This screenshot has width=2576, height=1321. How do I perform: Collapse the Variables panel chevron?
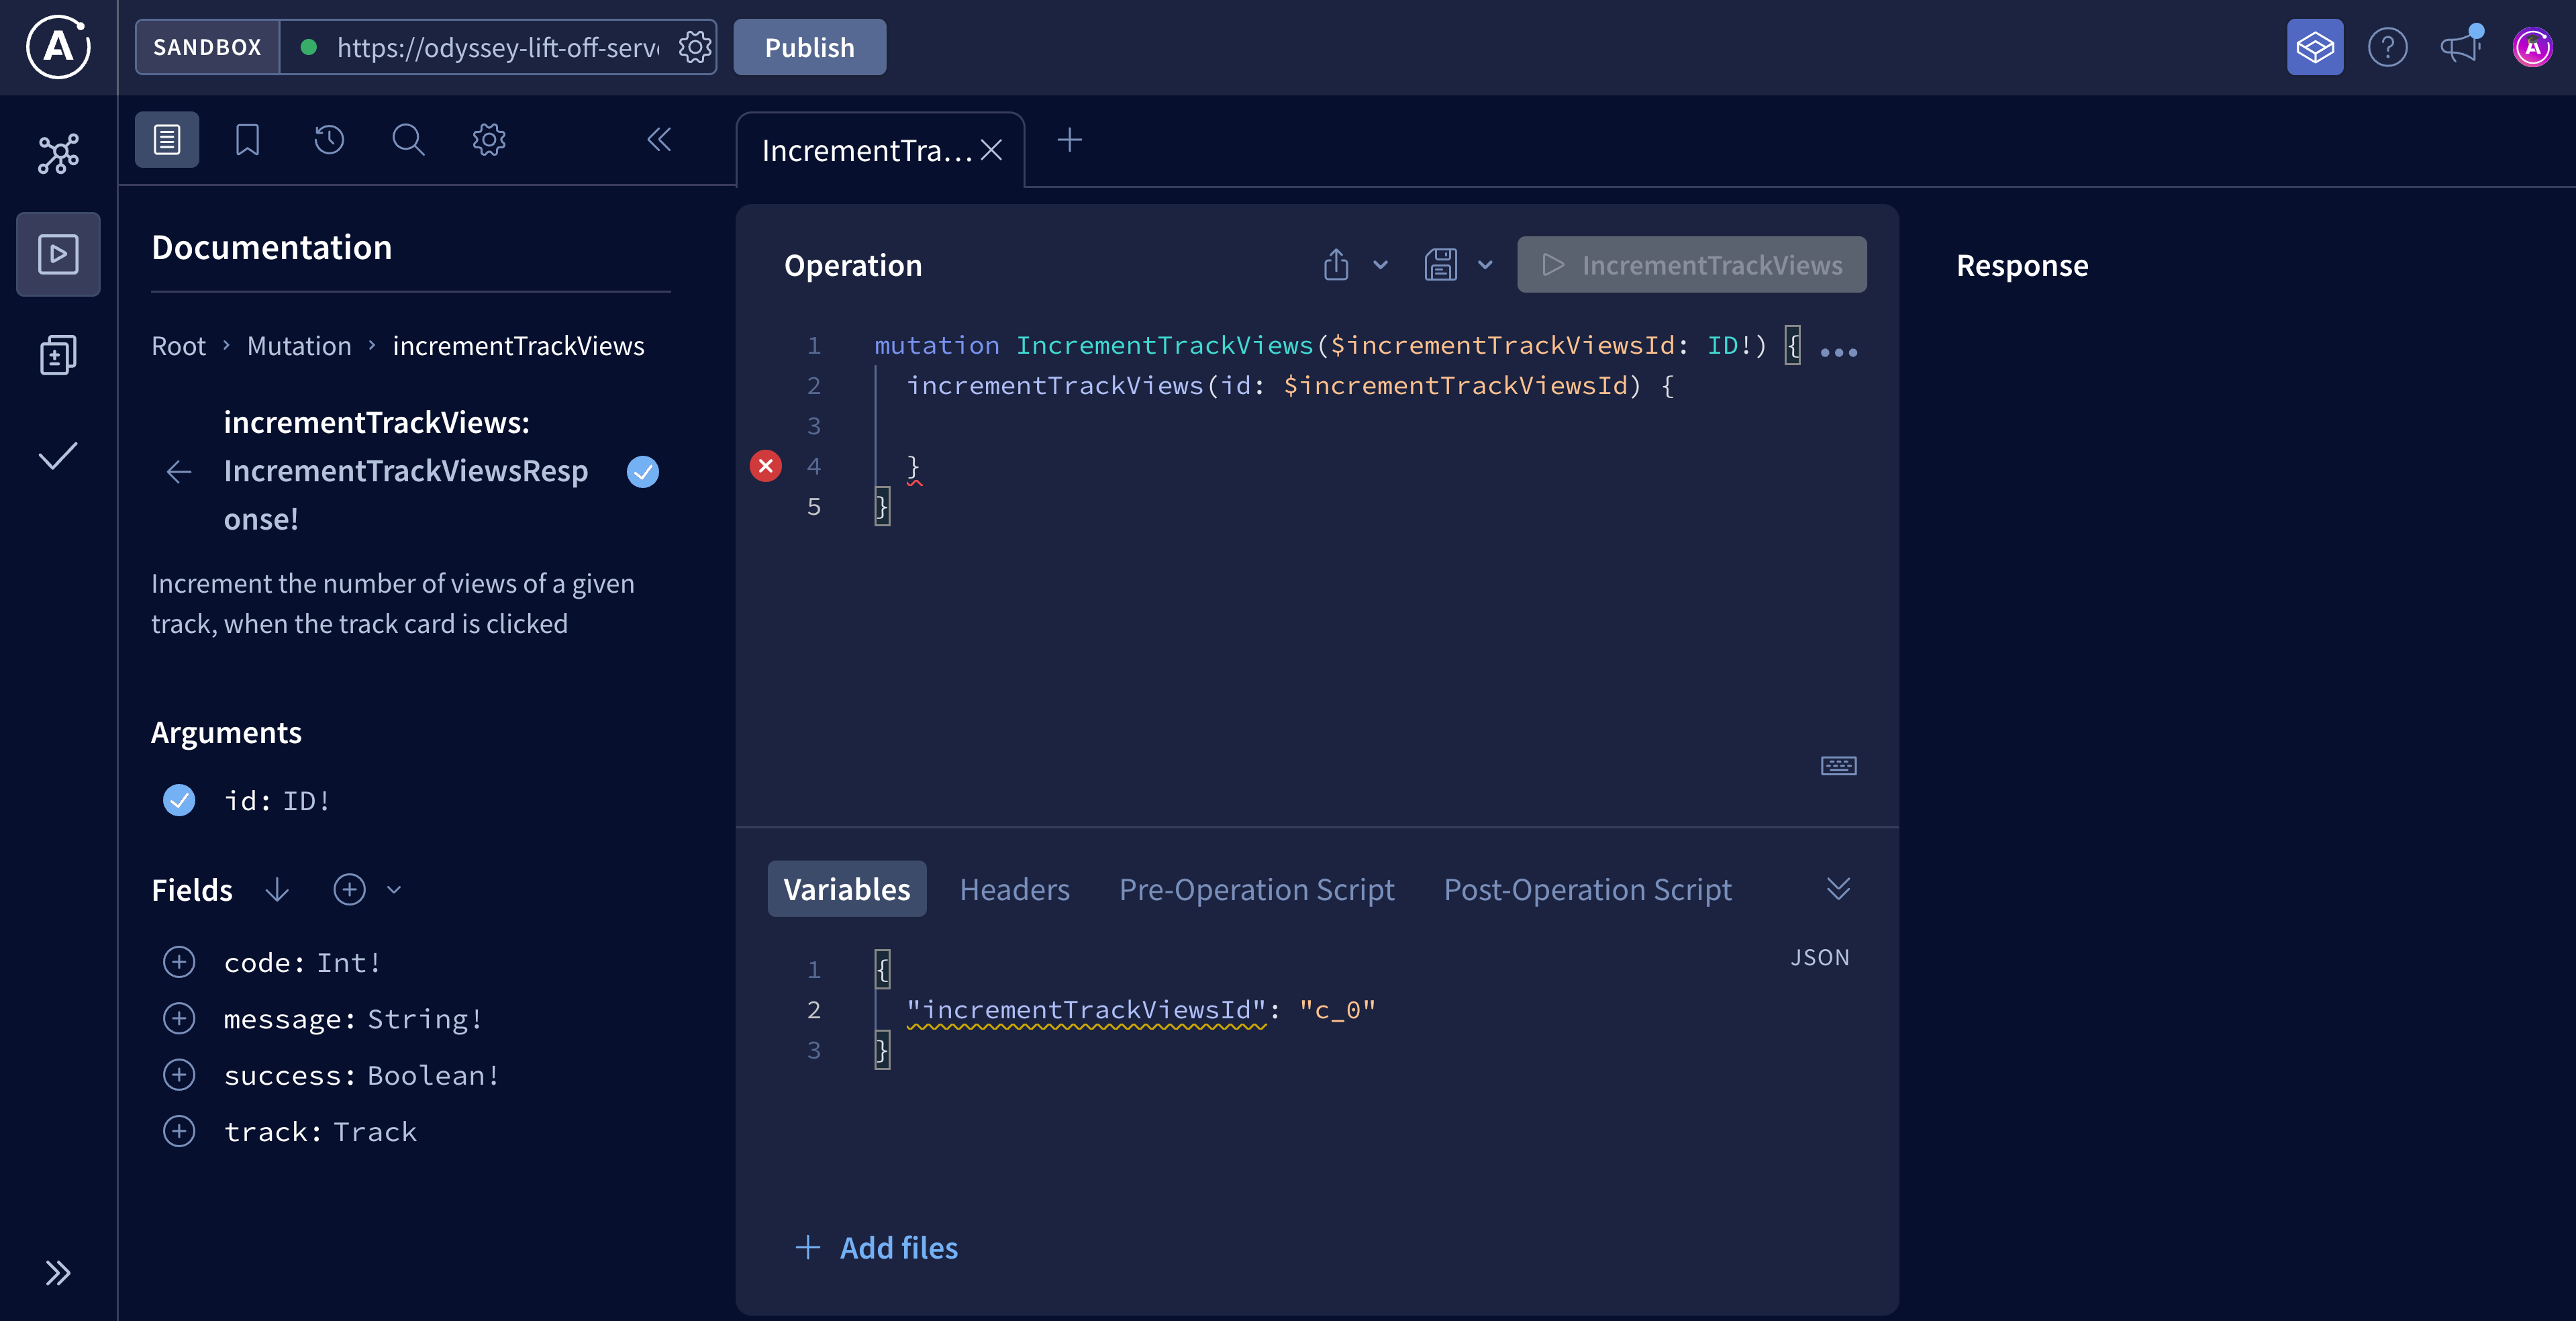click(x=1838, y=888)
